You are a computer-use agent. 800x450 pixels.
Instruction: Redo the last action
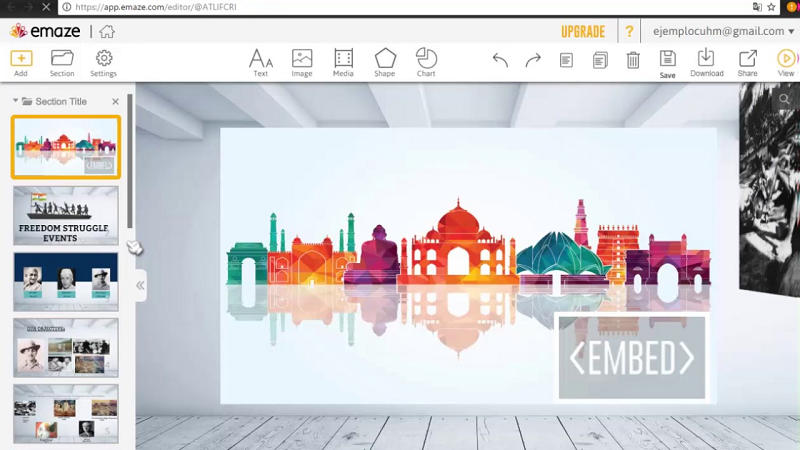point(533,61)
